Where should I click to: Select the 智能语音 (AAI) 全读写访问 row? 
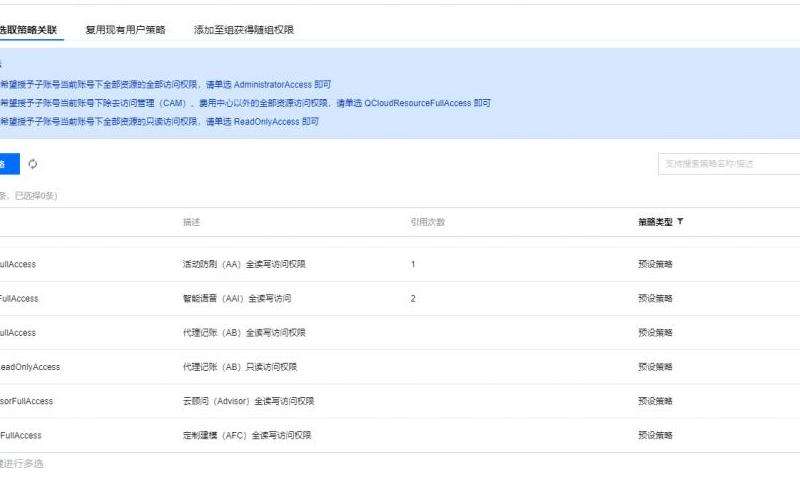point(230,298)
